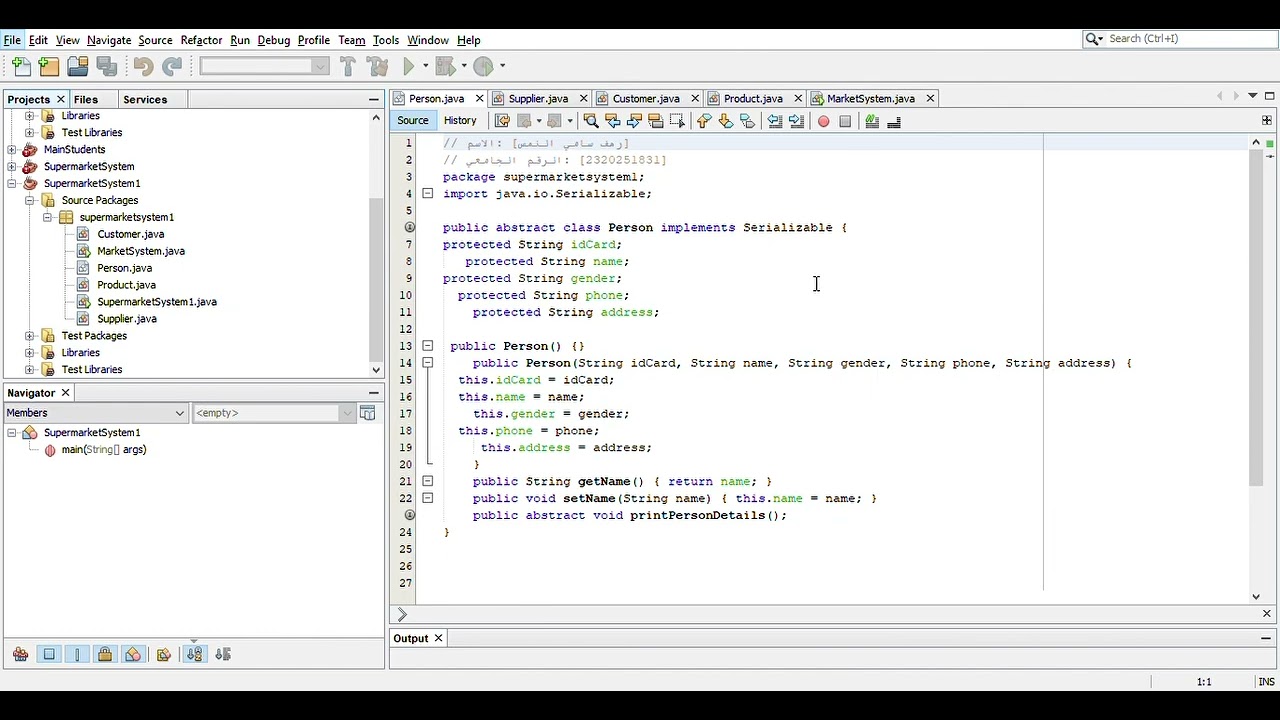The height and width of the screenshot is (720, 1280).
Task: Open the Members dropdown in Navigator
Action: 96,413
